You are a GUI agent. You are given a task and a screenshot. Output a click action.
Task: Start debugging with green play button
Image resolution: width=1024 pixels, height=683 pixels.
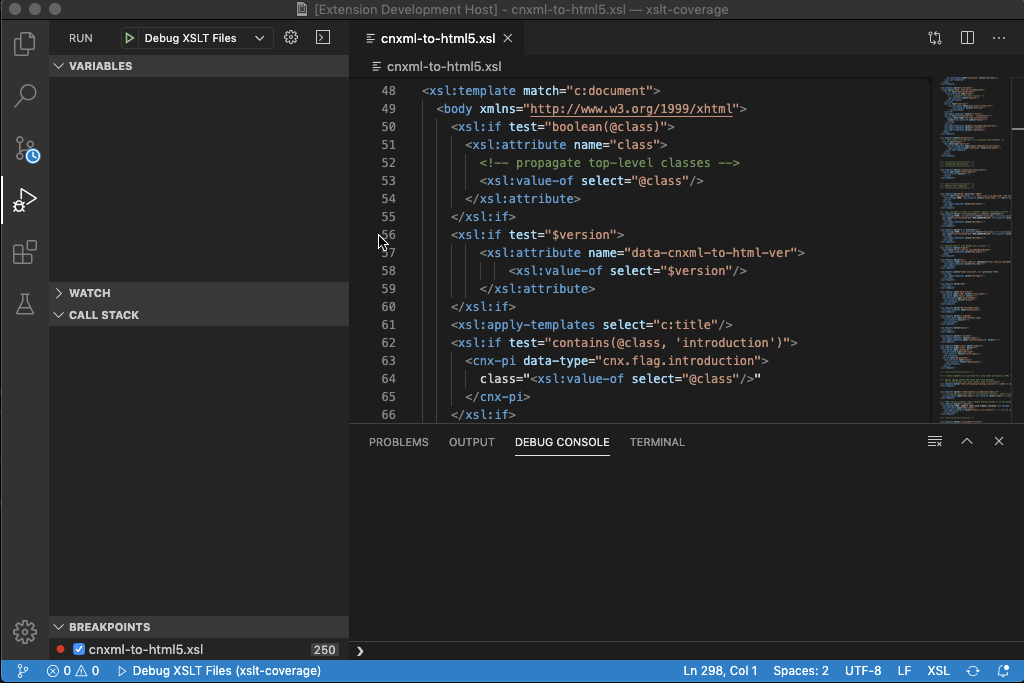pyautogui.click(x=129, y=38)
